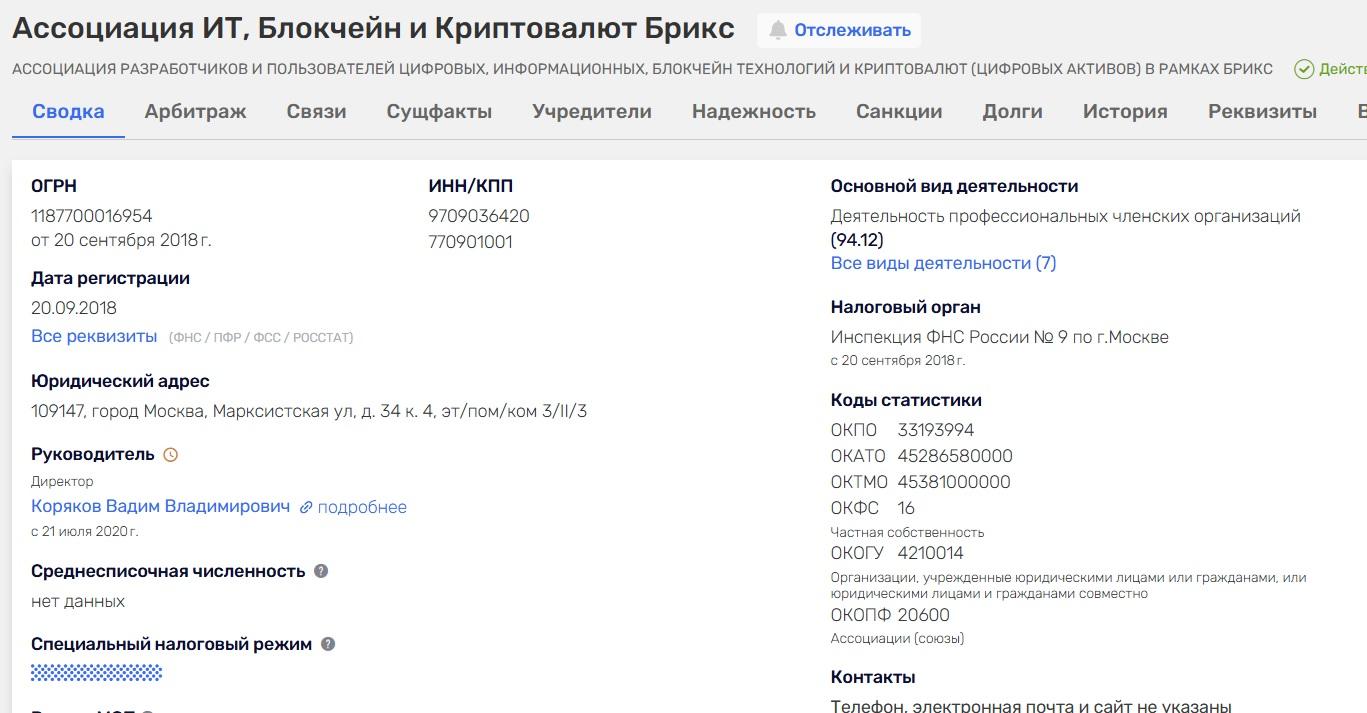
Task: Open the Санкции tab
Action: [899, 111]
